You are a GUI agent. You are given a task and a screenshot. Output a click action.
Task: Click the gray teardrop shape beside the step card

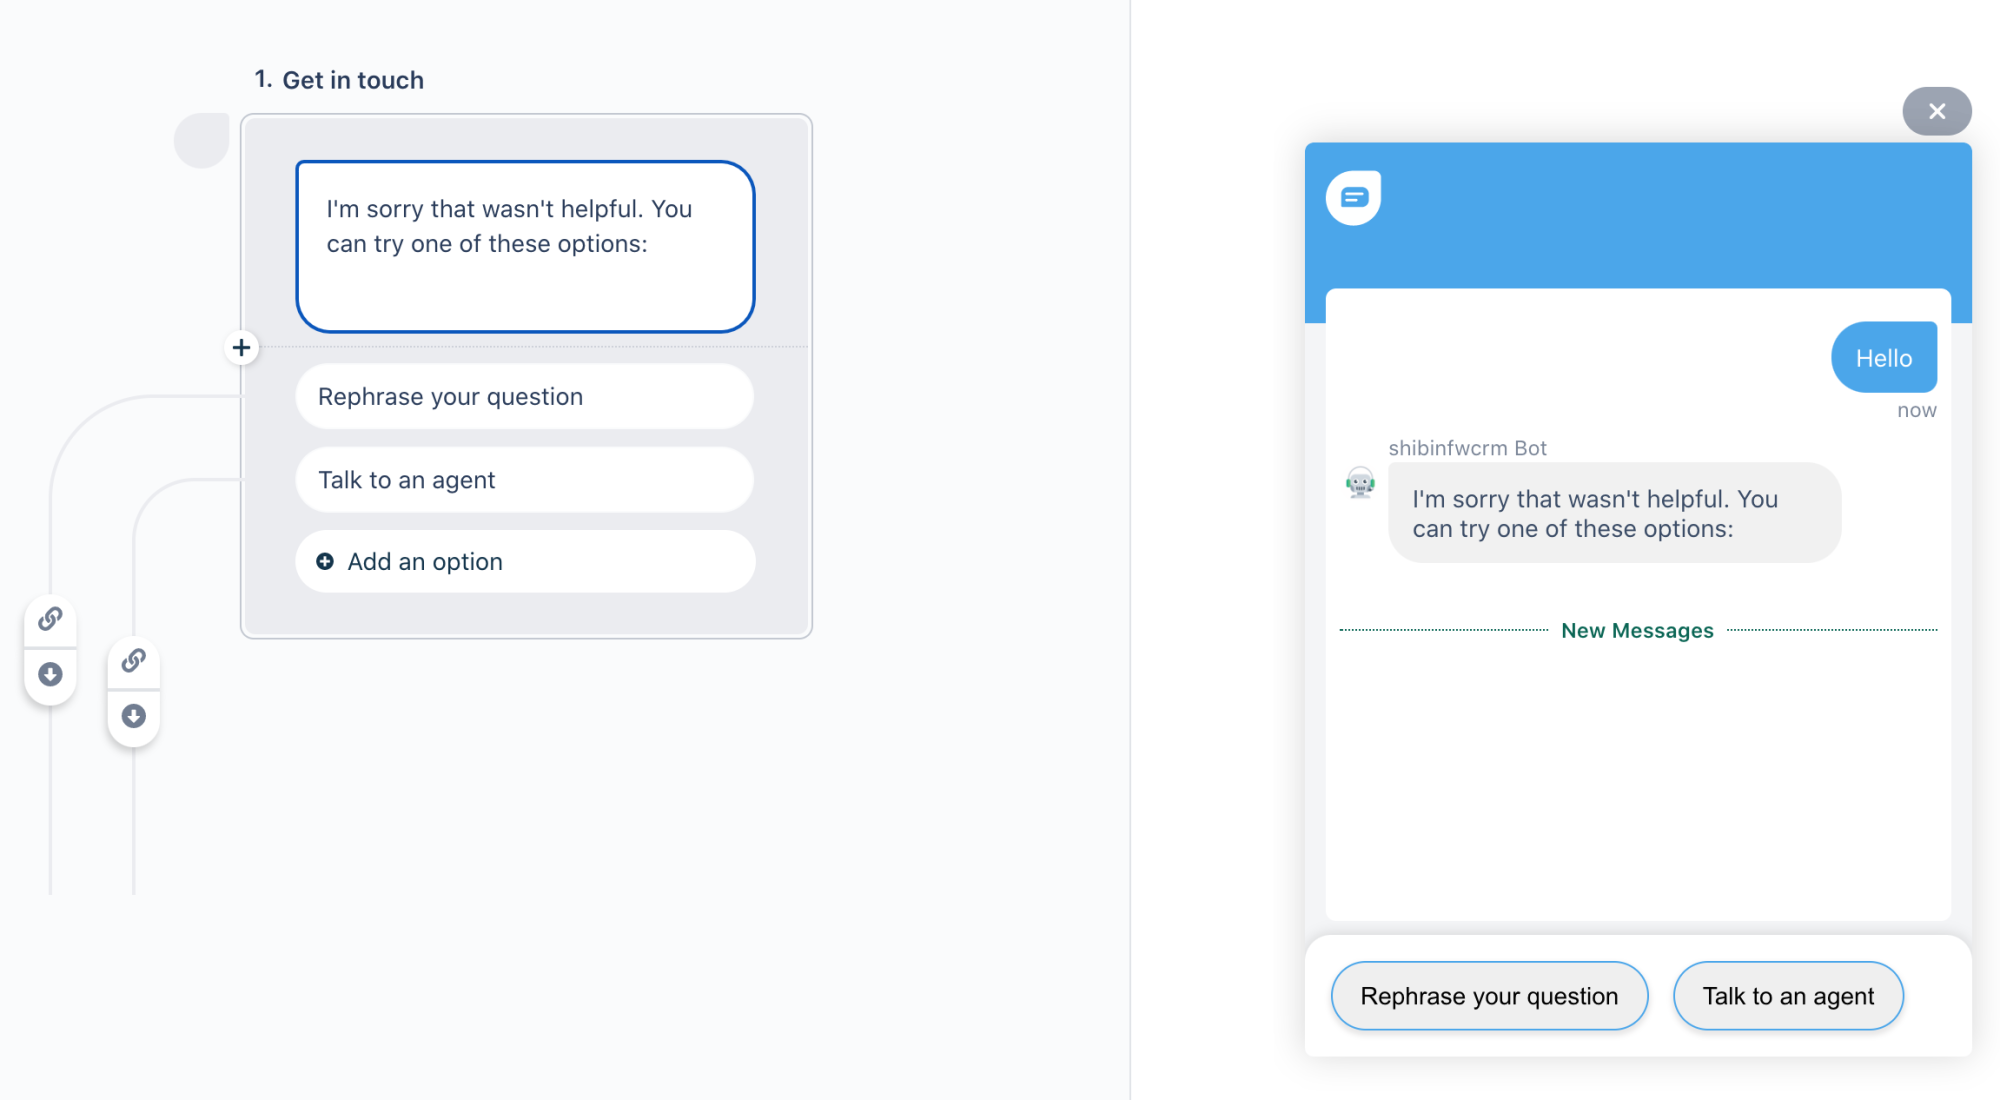[202, 140]
